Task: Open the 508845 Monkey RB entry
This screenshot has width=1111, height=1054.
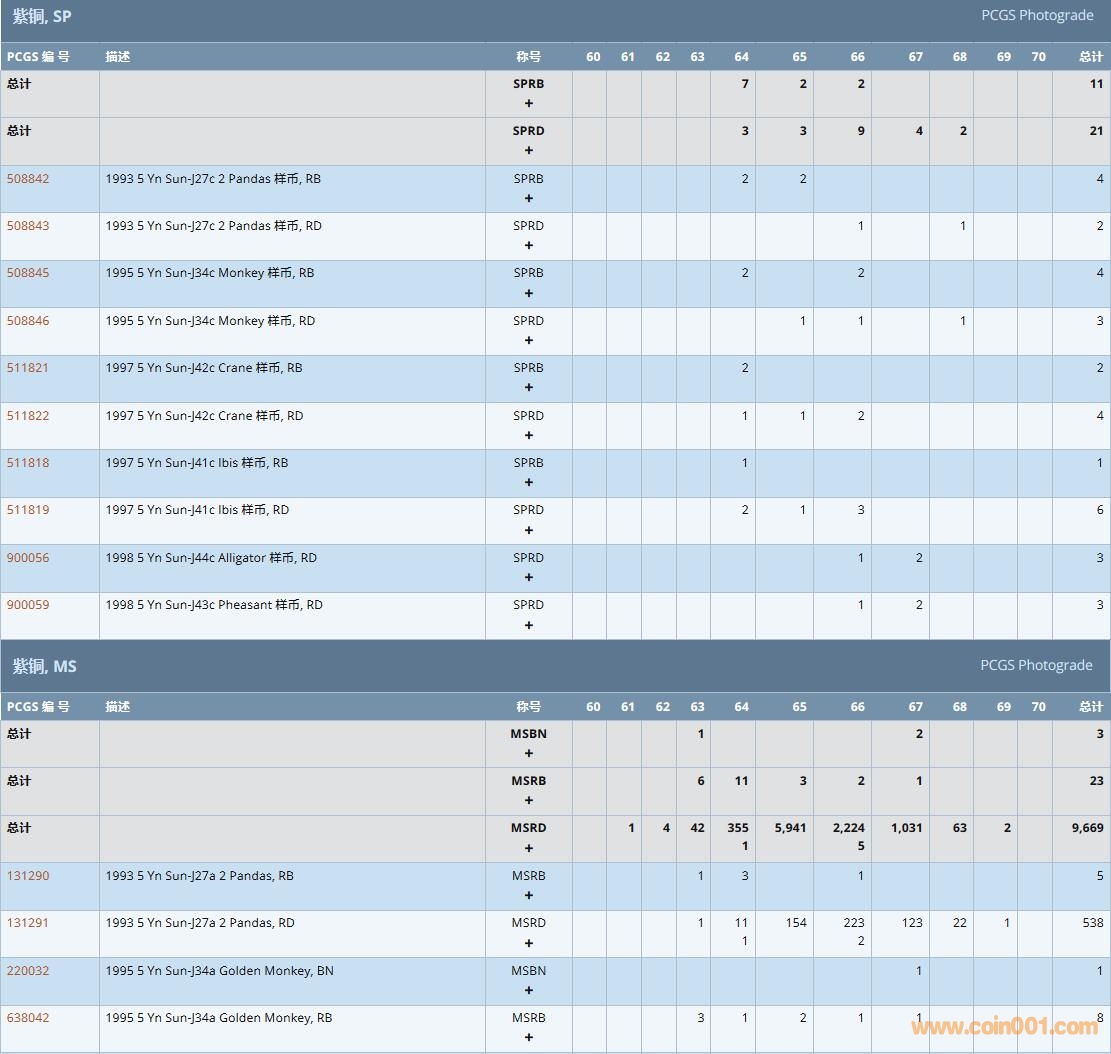Action: click(x=28, y=273)
